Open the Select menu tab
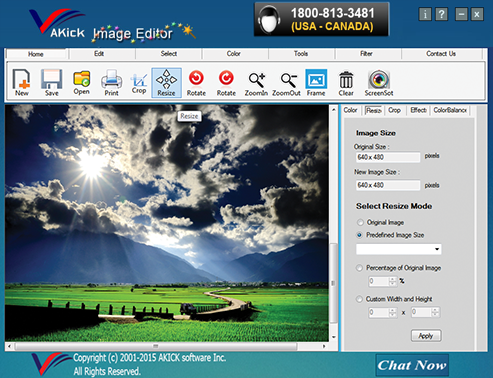The image size is (493, 378). coord(169,54)
